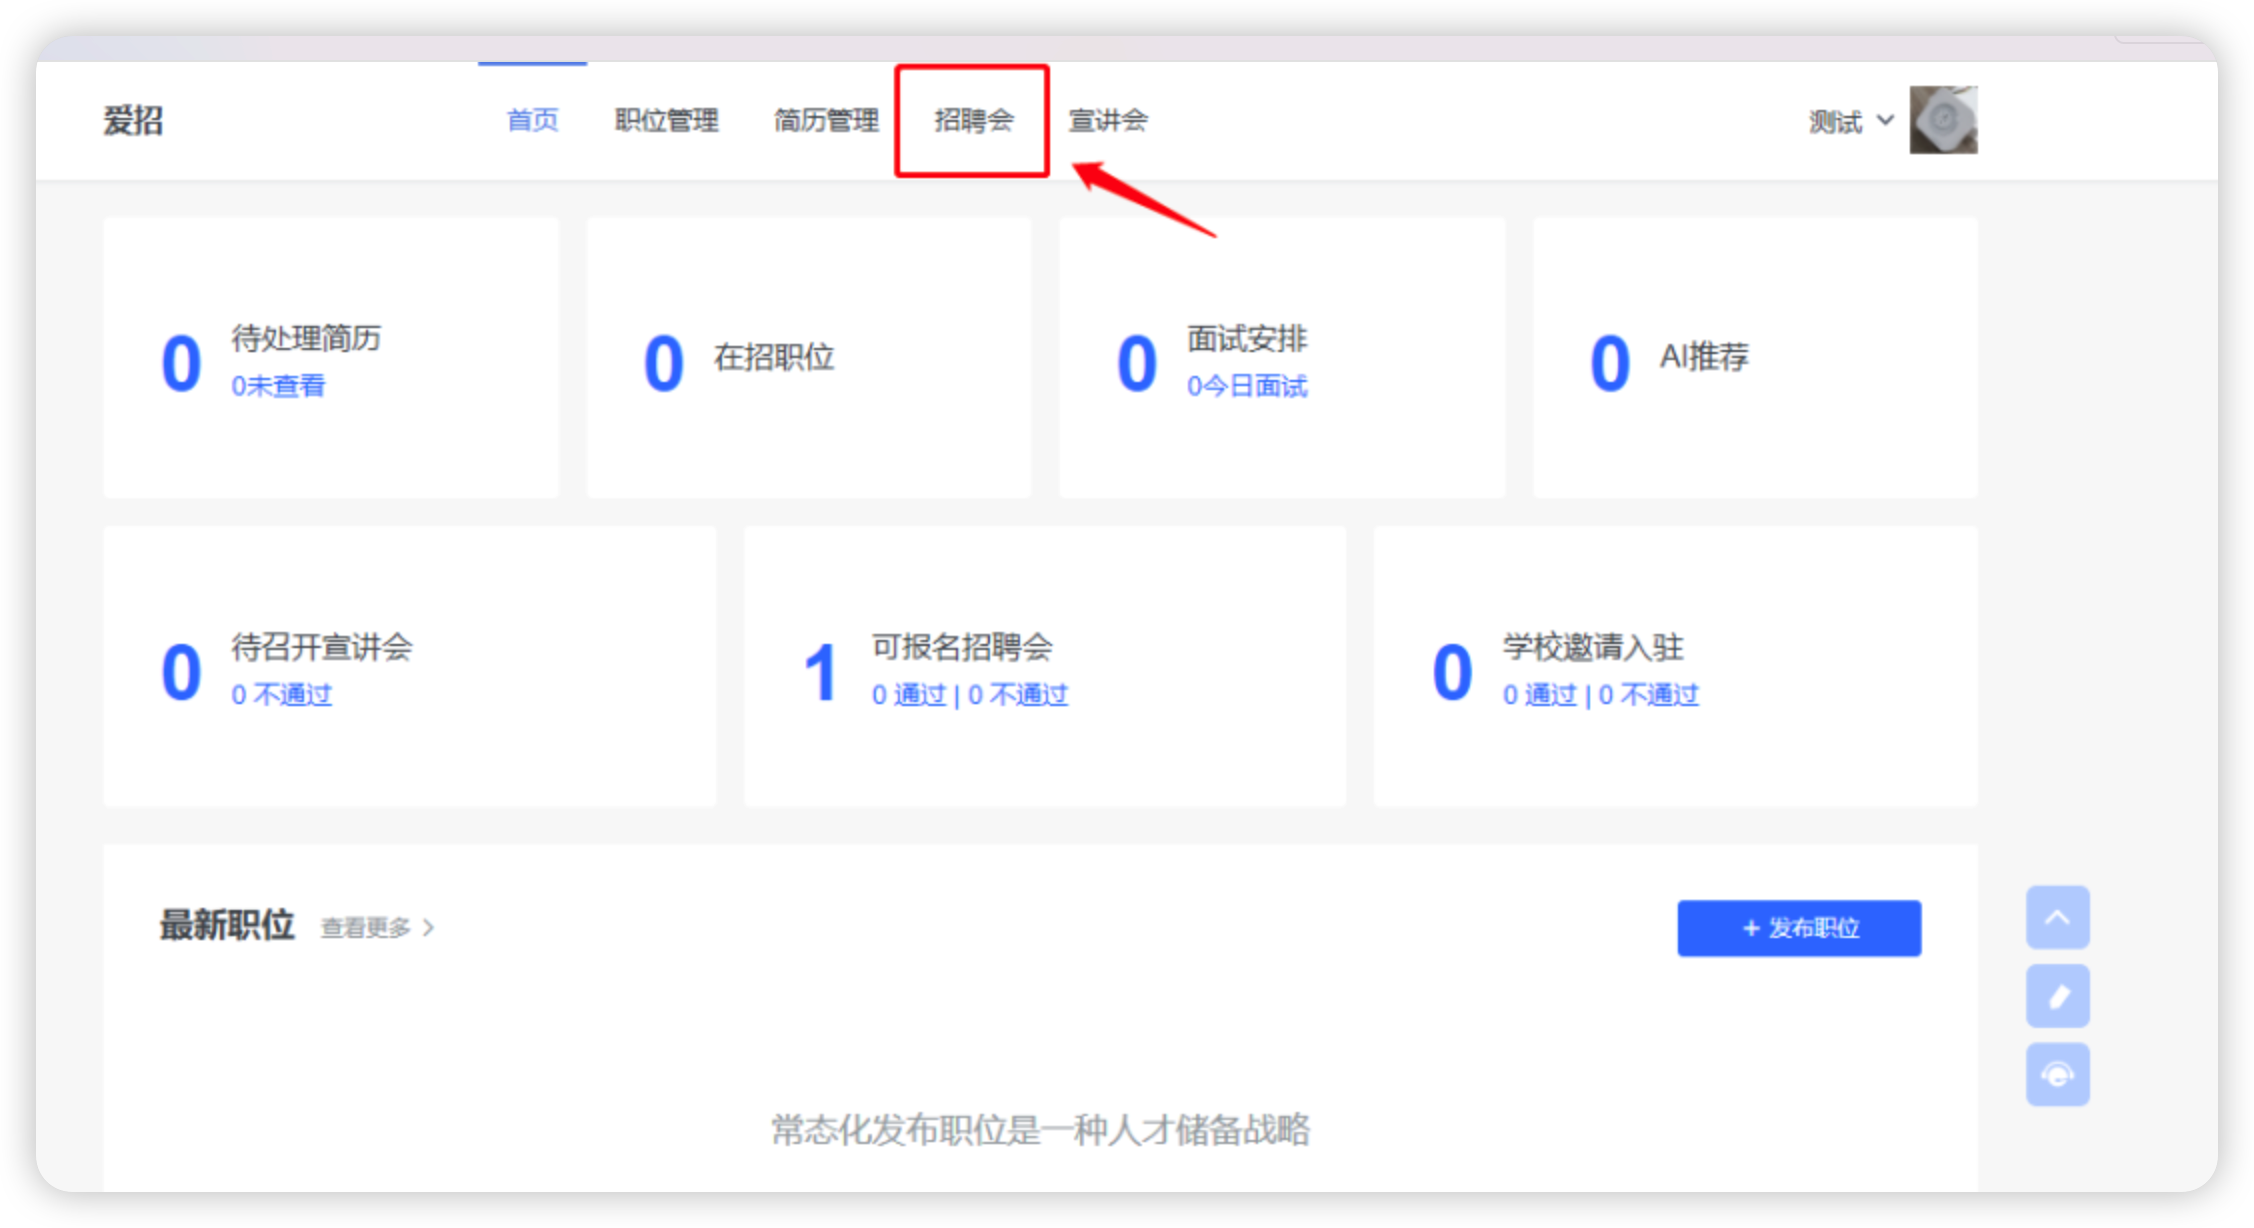Open the customer service headset icon

tap(2057, 1075)
